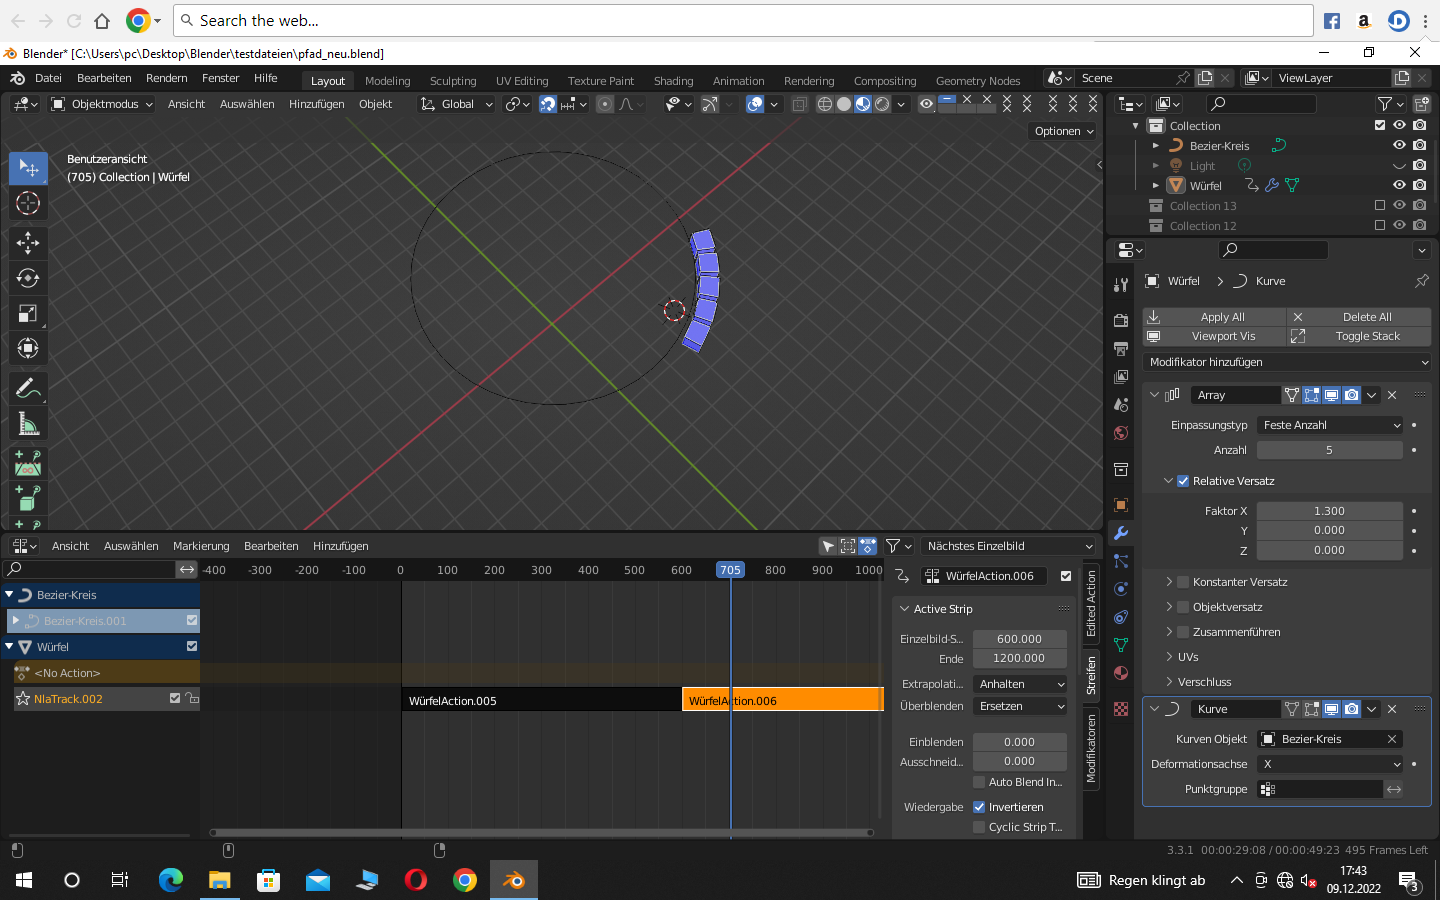Expand the Konstanter Versatz section
1440x900 pixels.
[x=1169, y=582]
